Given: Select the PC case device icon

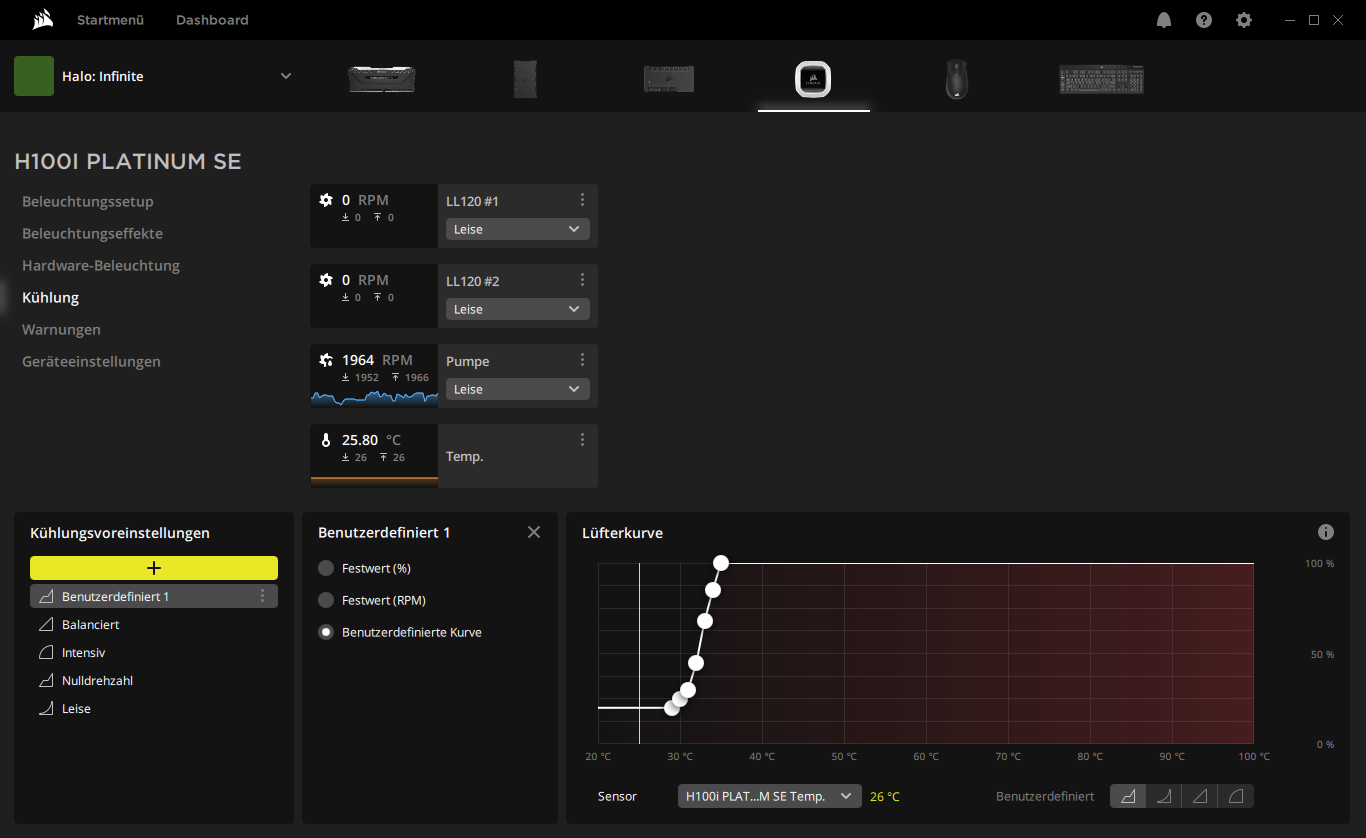Looking at the screenshot, I should coord(525,78).
